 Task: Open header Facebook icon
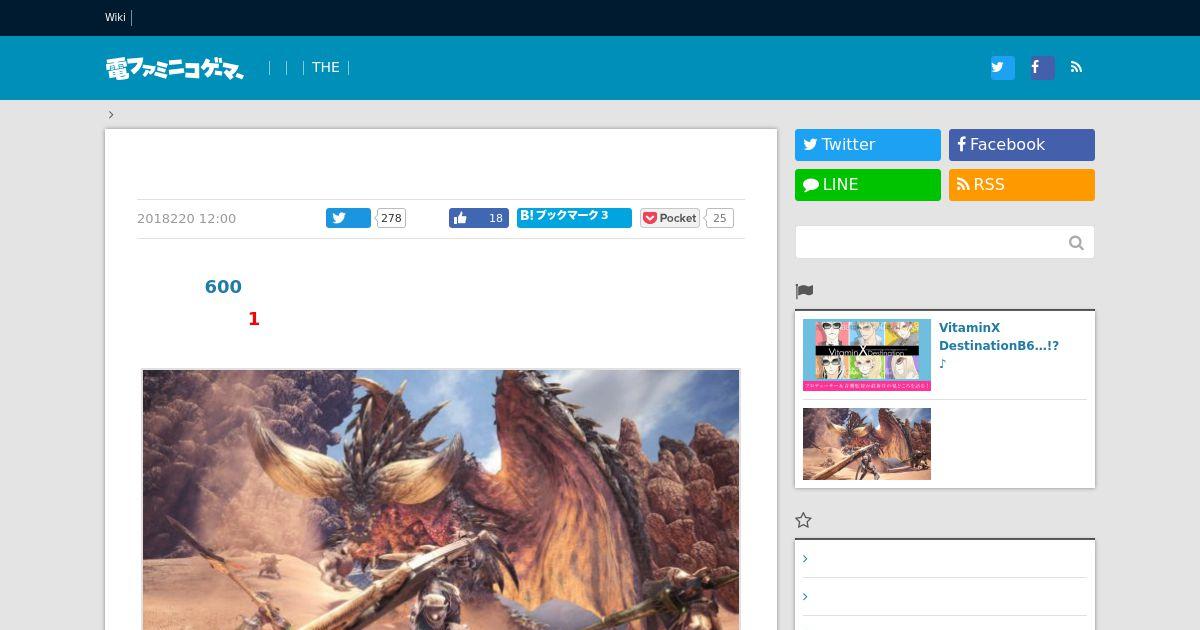coord(1042,68)
